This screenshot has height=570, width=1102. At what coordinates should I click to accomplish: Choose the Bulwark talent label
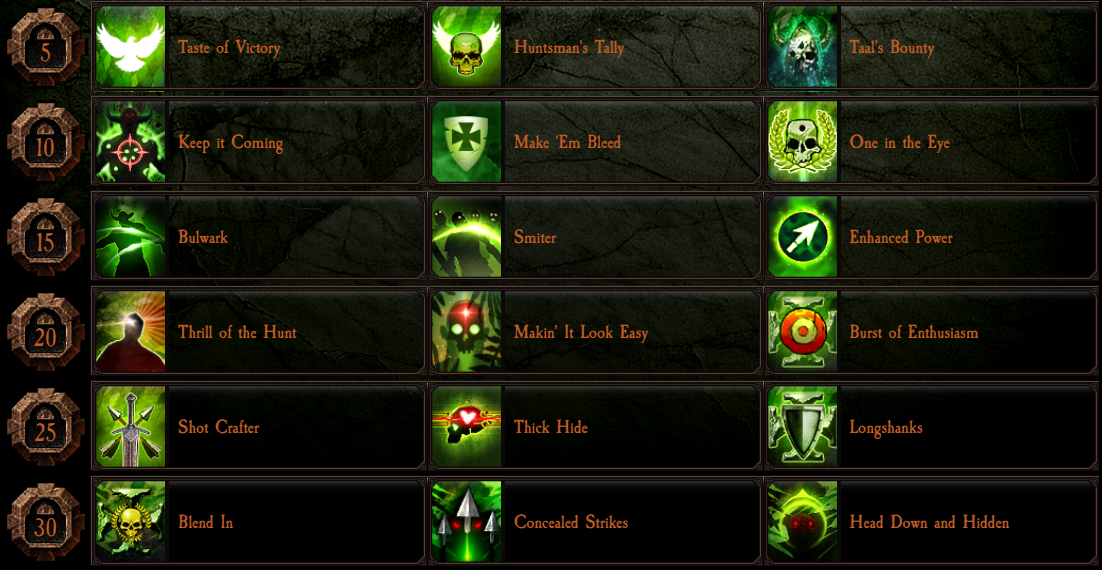click(x=203, y=238)
